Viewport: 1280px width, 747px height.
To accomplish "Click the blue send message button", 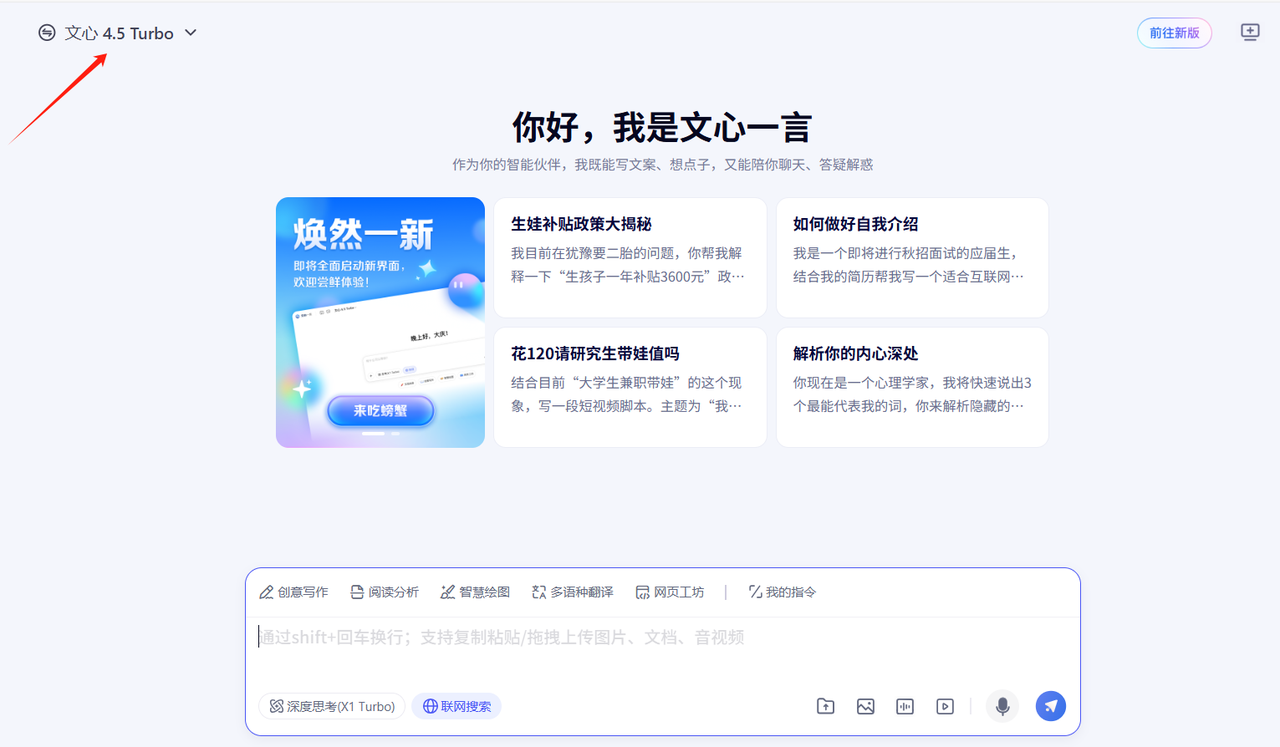I will click(x=1051, y=706).
